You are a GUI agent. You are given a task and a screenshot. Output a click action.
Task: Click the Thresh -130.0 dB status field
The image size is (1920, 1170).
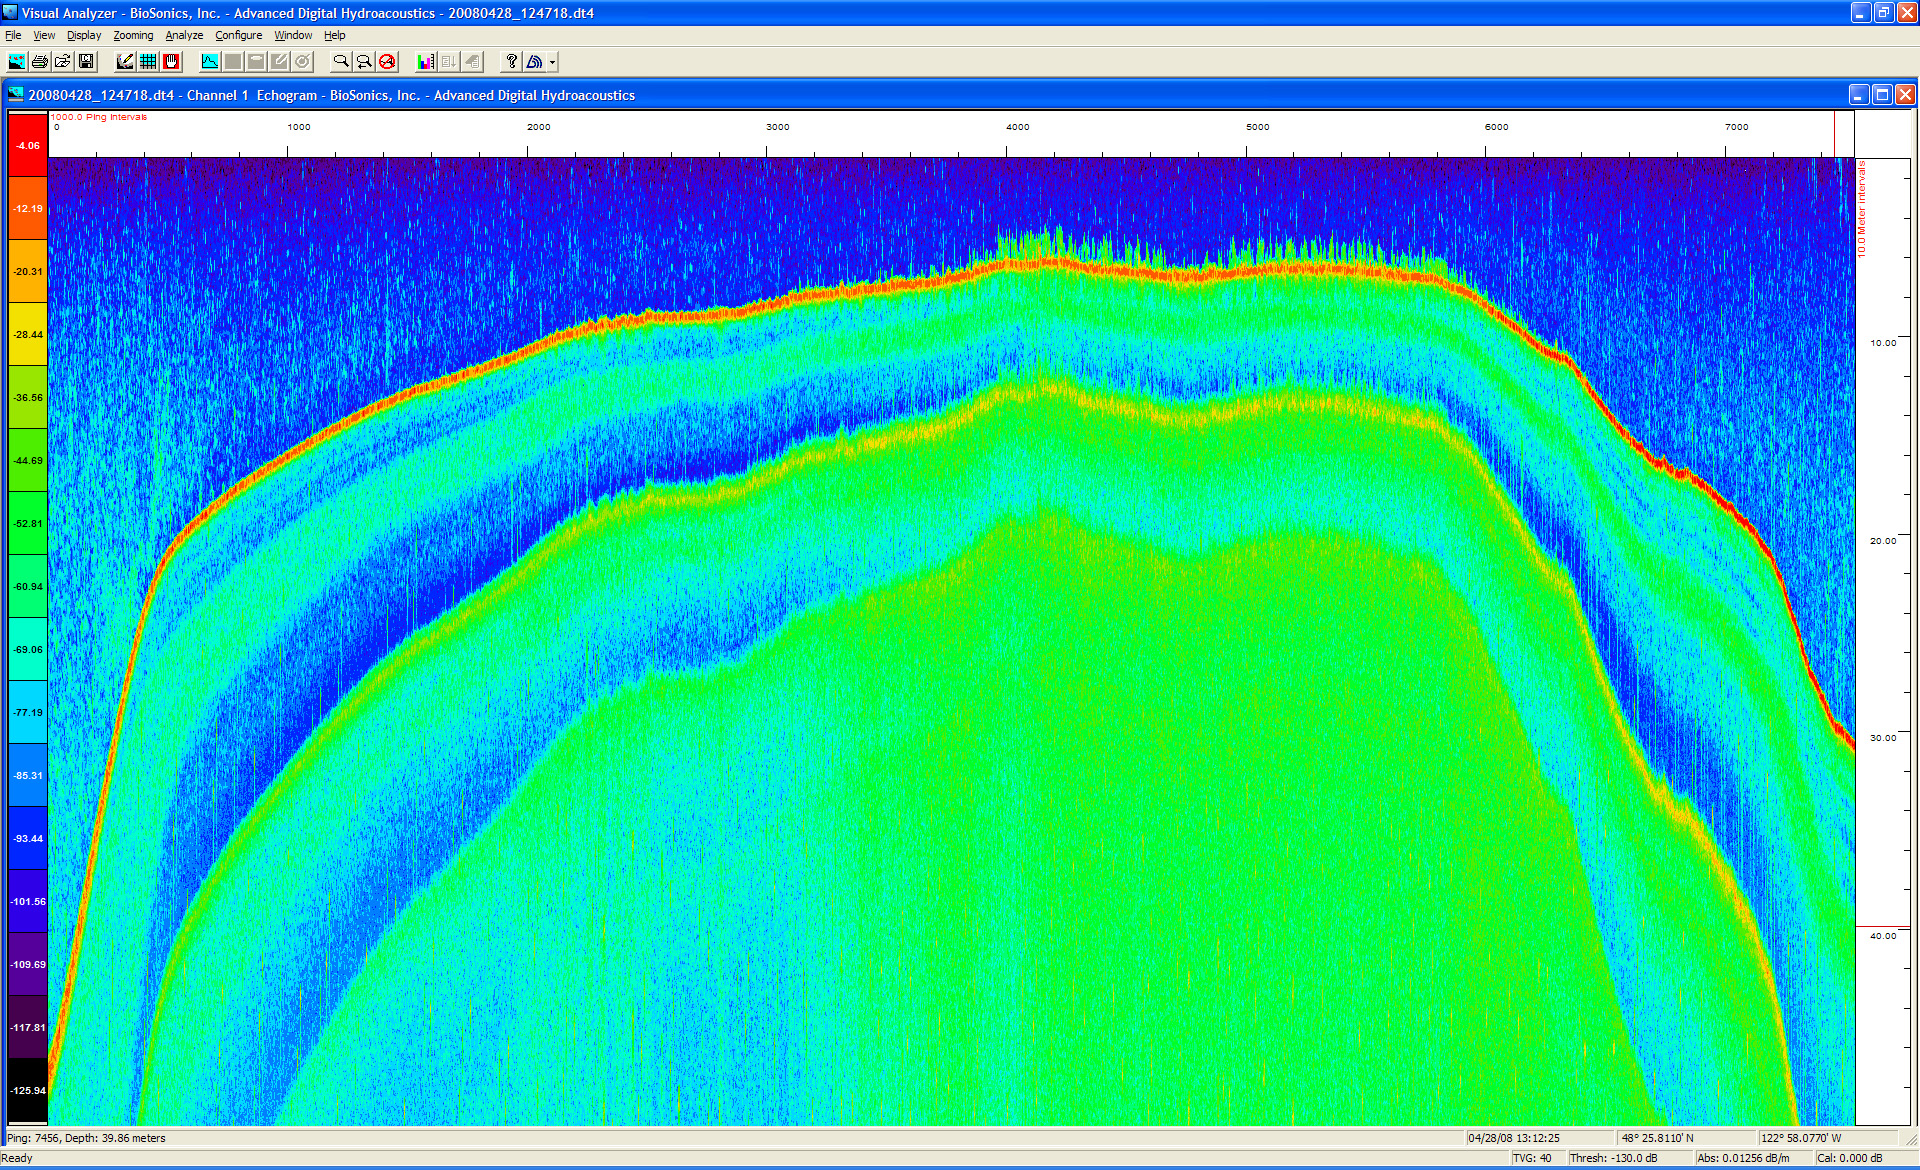coord(1613,1158)
